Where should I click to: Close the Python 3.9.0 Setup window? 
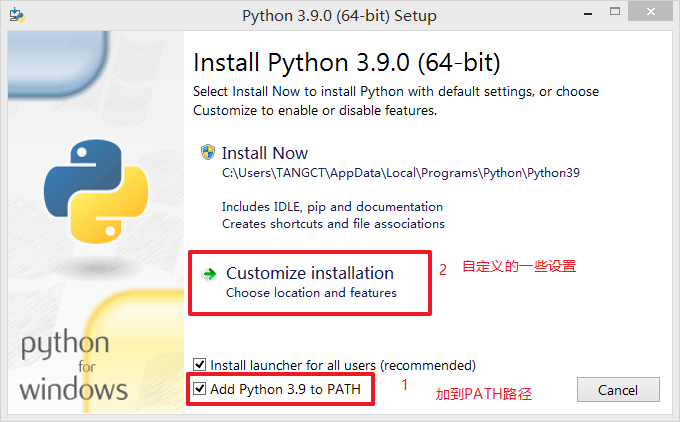[651, 12]
